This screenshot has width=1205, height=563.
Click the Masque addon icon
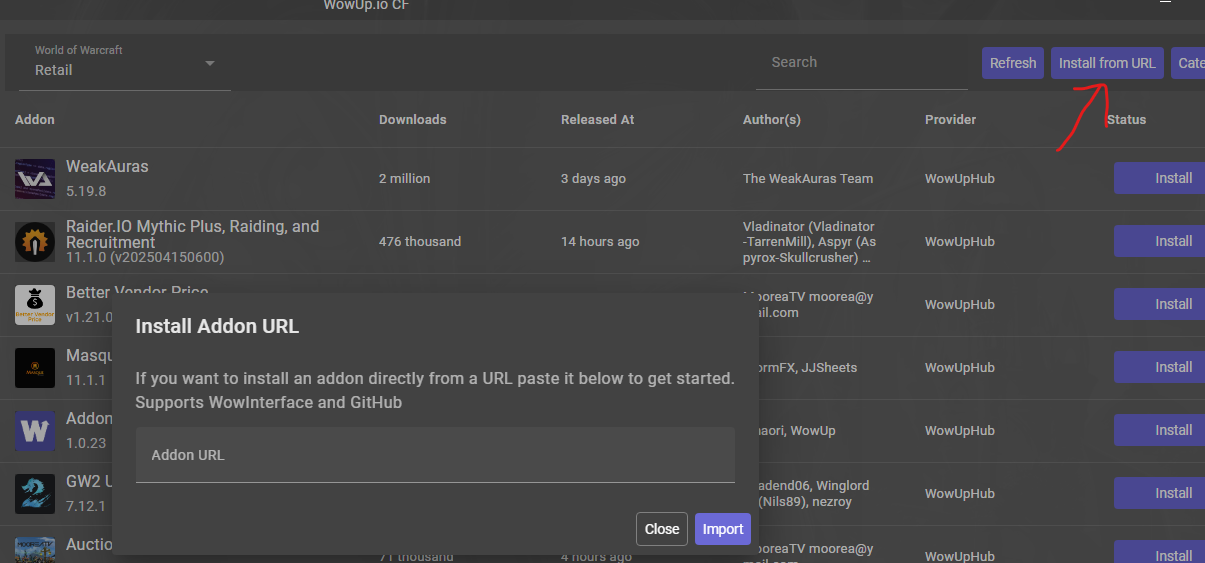(35, 368)
